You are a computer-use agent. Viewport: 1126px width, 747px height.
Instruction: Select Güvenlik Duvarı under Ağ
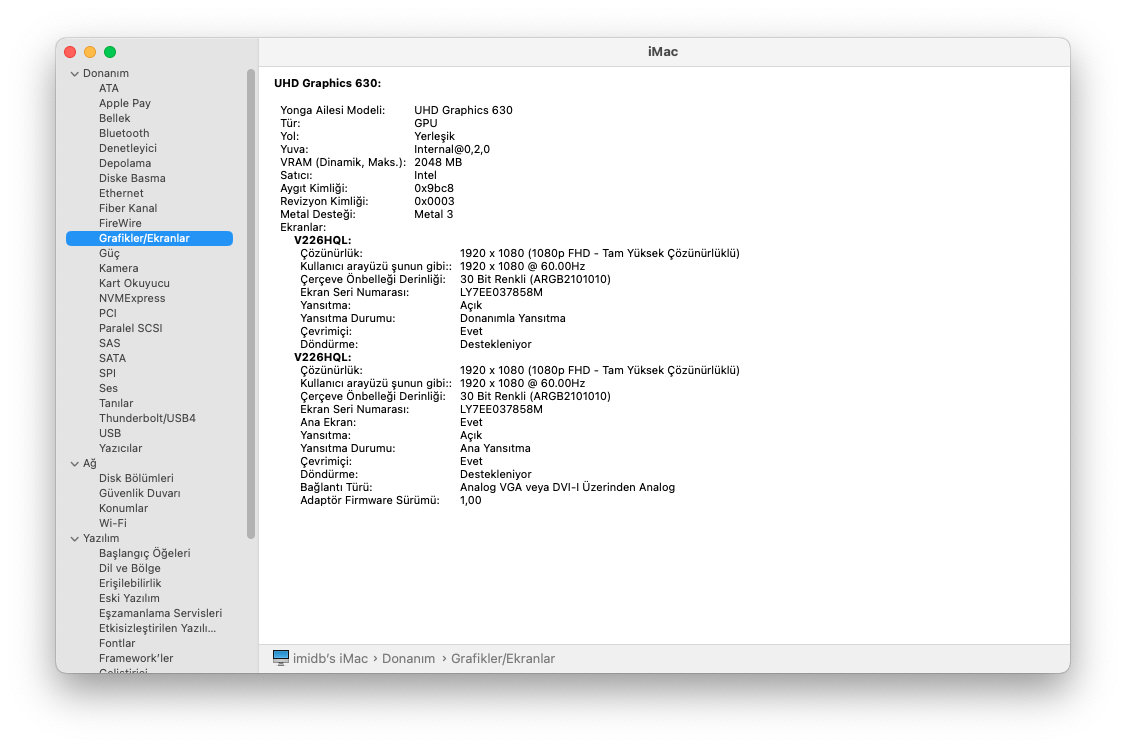[x=139, y=493]
